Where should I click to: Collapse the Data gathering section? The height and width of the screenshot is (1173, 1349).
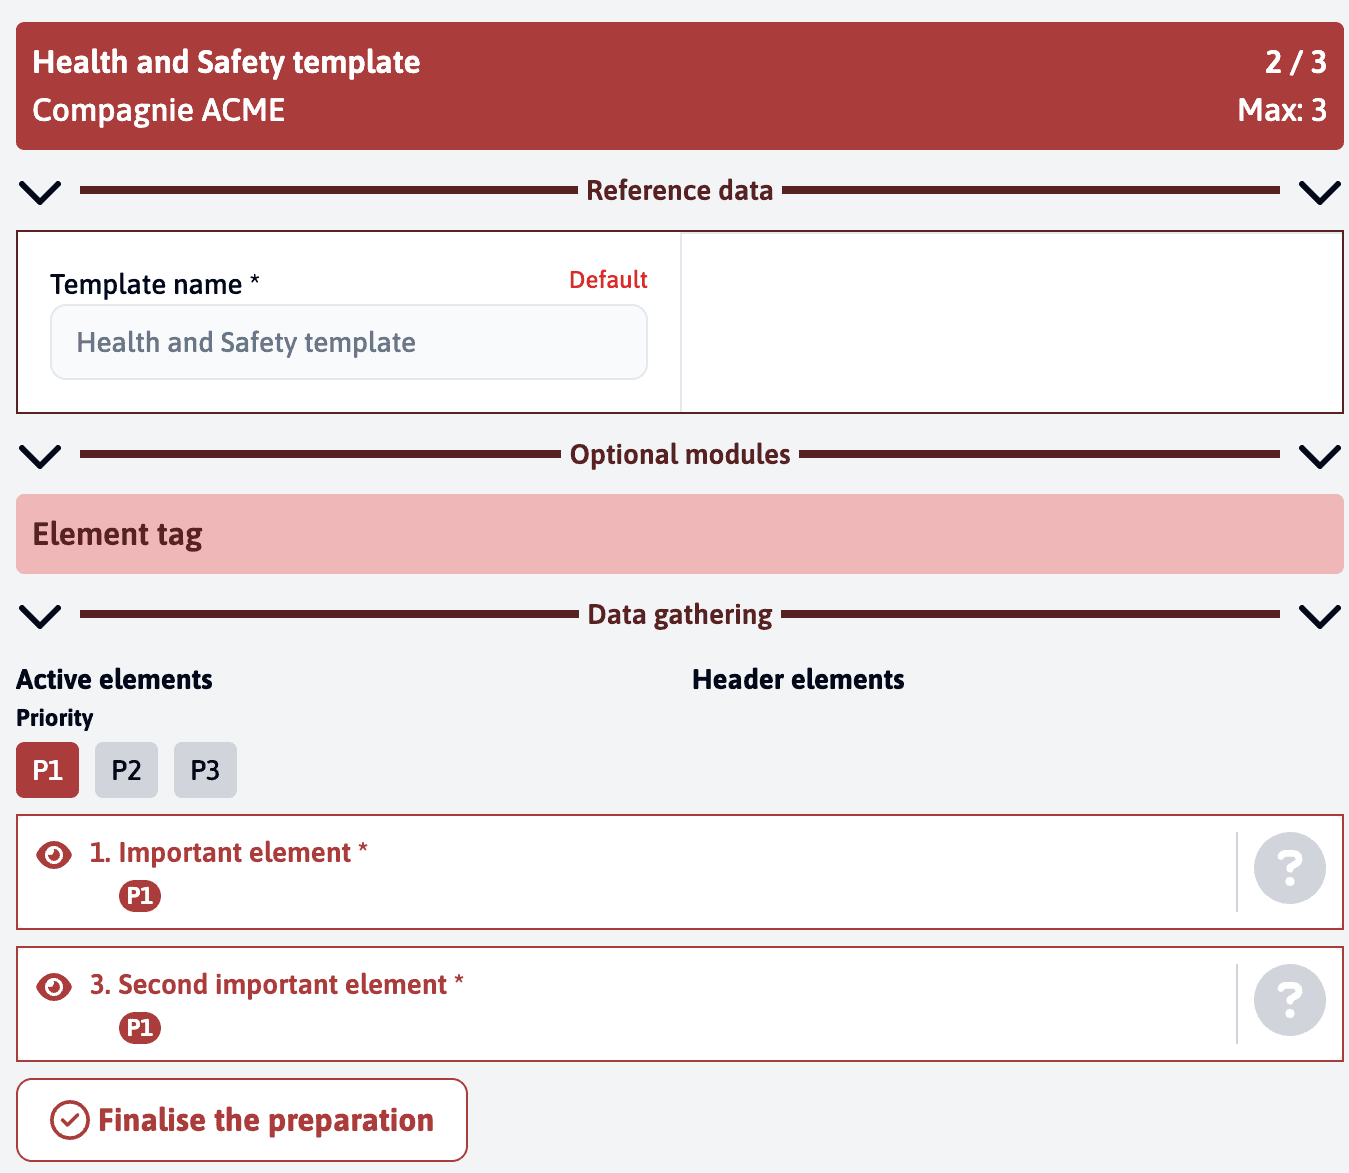pyautogui.click(x=40, y=616)
